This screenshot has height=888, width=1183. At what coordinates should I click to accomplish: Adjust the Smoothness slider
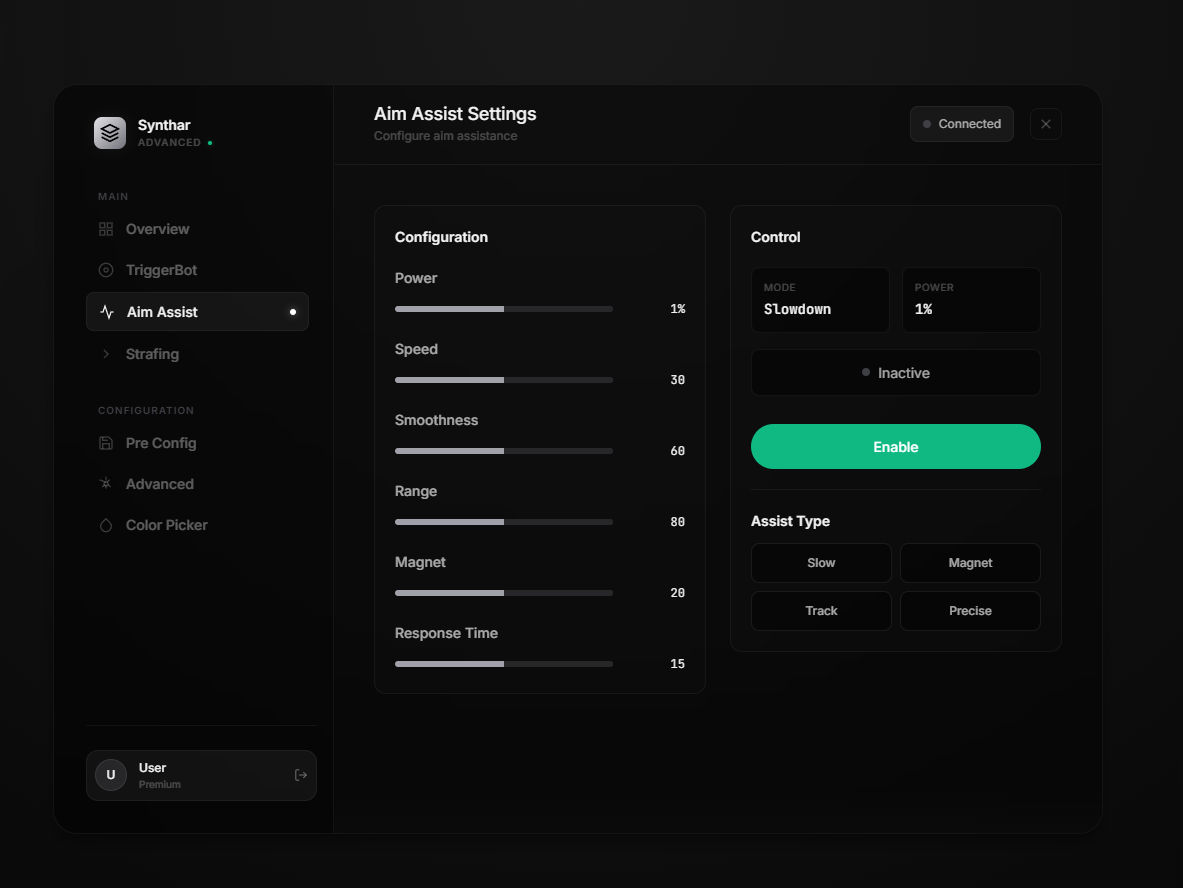(x=504, y=451)
